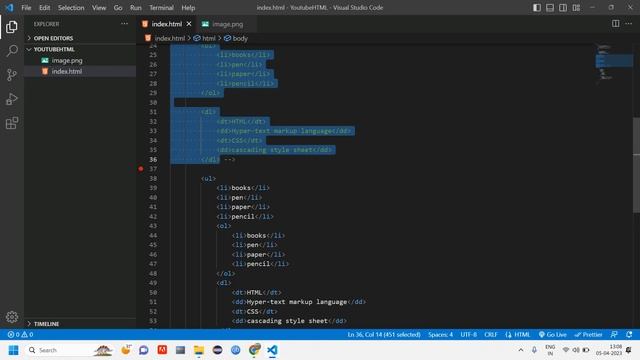Change end of line sequence CRLF

pos(491,334)
